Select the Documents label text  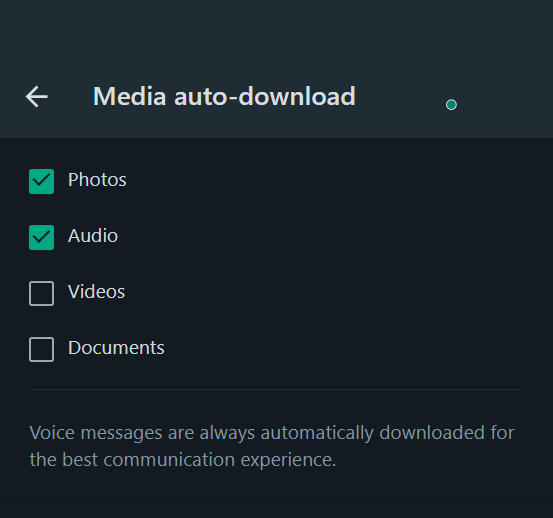tap(116, 348)
